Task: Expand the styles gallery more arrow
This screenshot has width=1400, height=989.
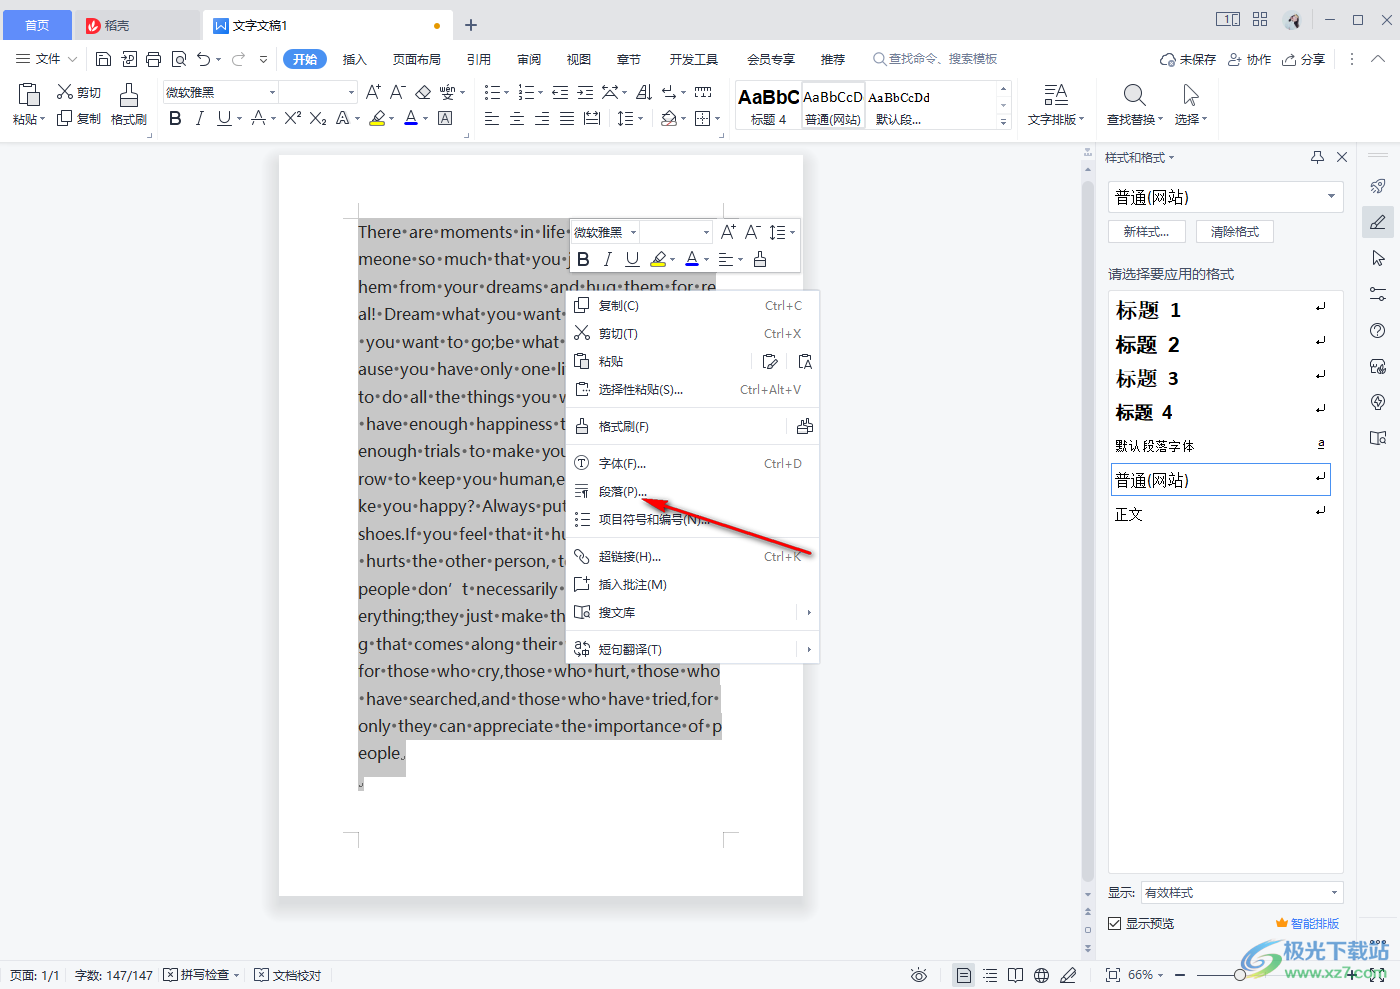Action: pyautogui.click(x=1003, y=122)
